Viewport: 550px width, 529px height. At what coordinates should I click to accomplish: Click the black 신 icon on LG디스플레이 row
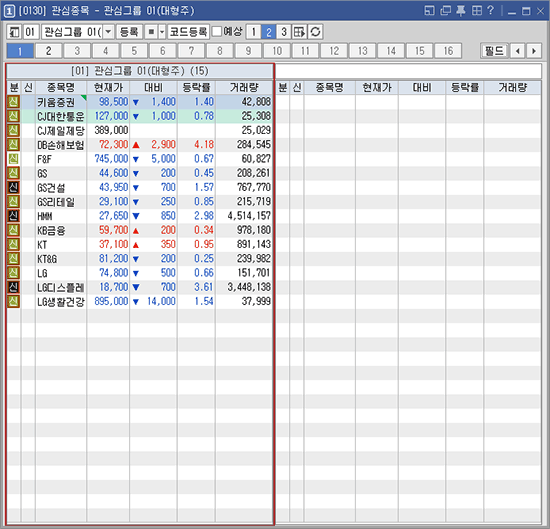click(x=13, y=287)
